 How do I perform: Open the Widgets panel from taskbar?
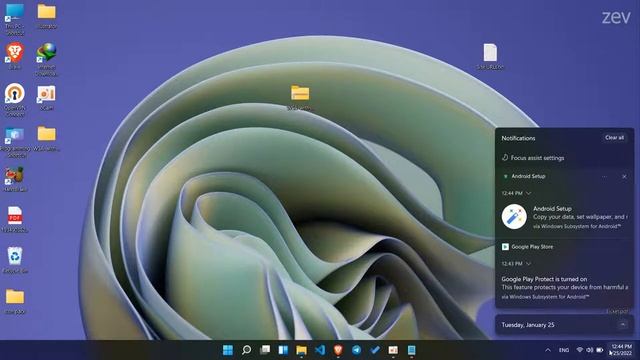283,350
